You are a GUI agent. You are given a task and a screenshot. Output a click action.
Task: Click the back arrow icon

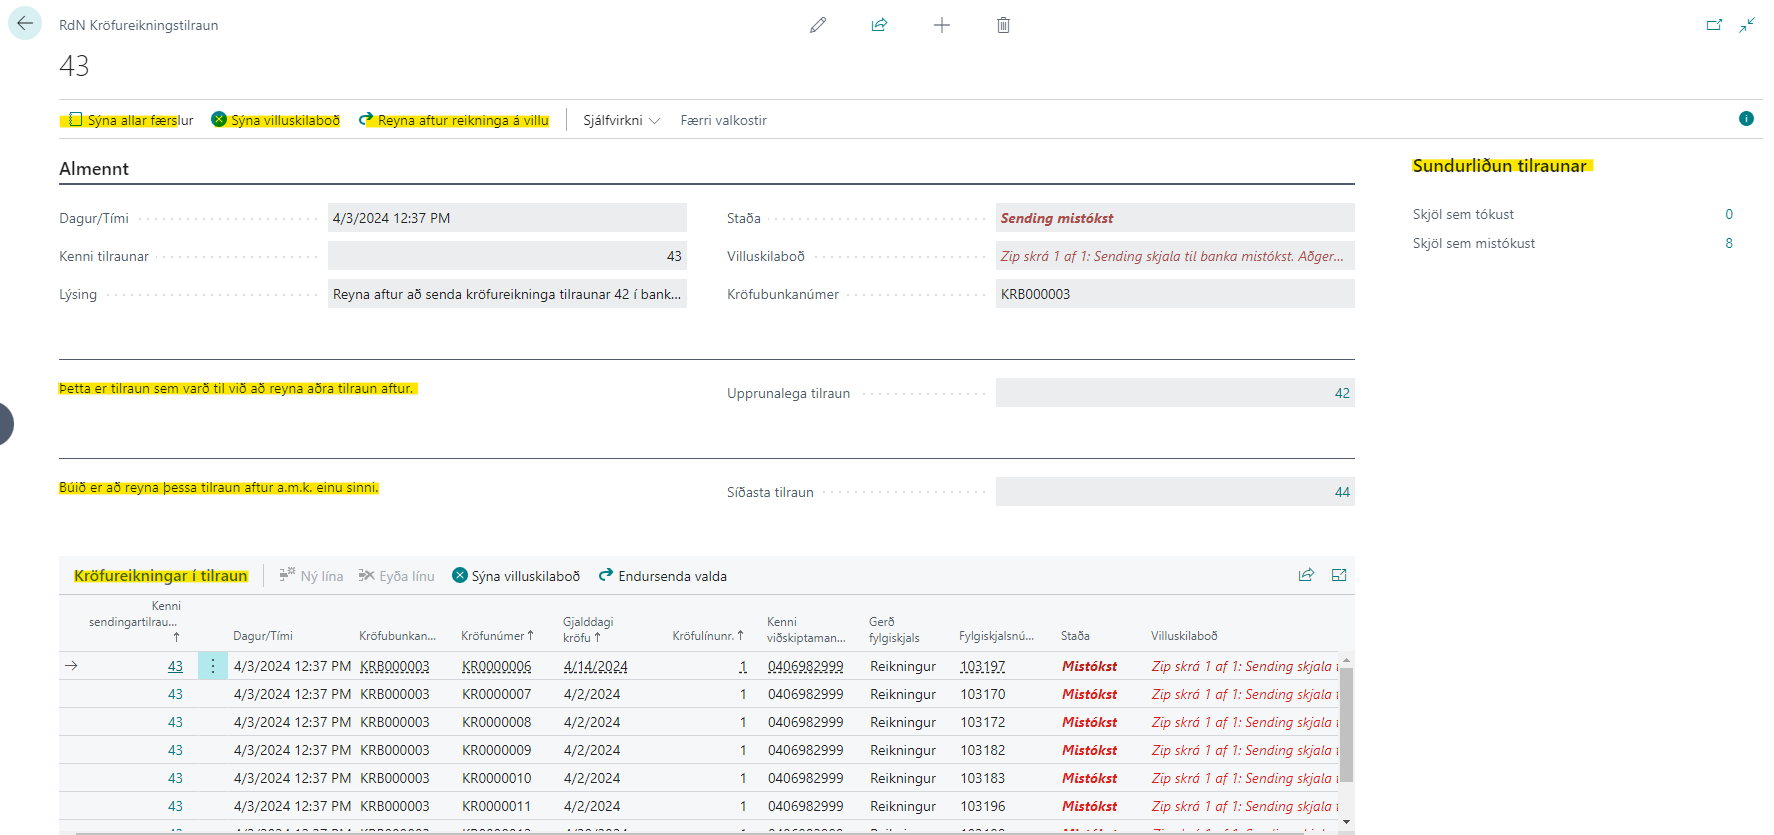pos(25,24)
